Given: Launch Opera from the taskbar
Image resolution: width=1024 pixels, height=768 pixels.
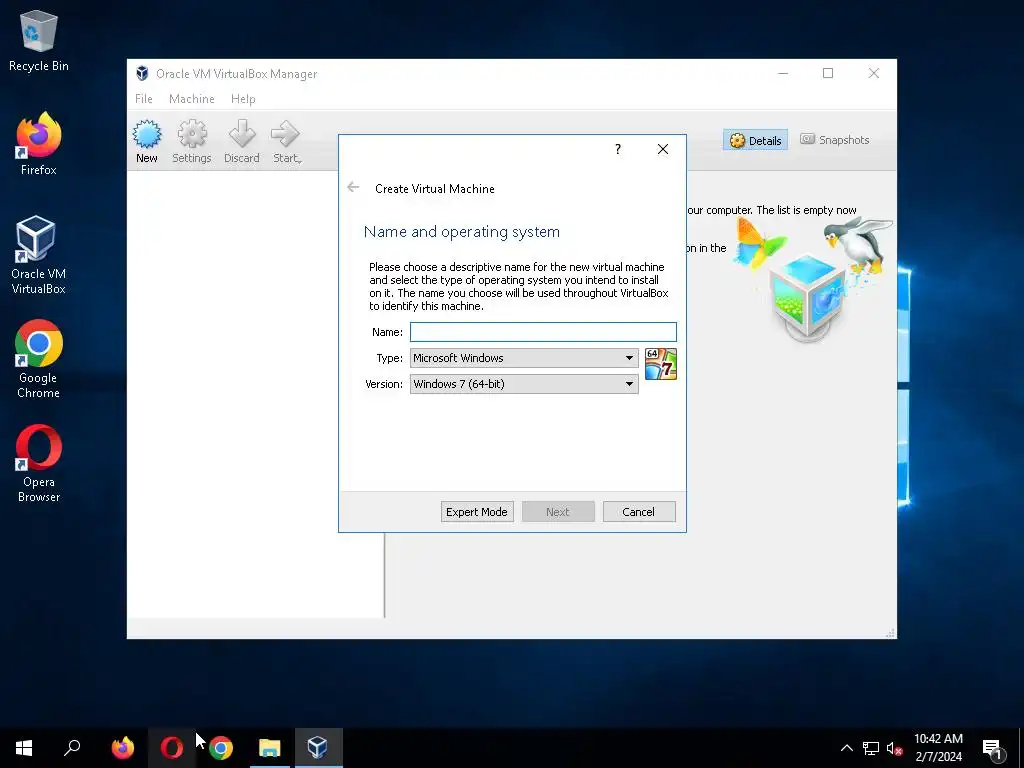Looking at the screenshot, I should pyautogui.click(x=172, y=748).
